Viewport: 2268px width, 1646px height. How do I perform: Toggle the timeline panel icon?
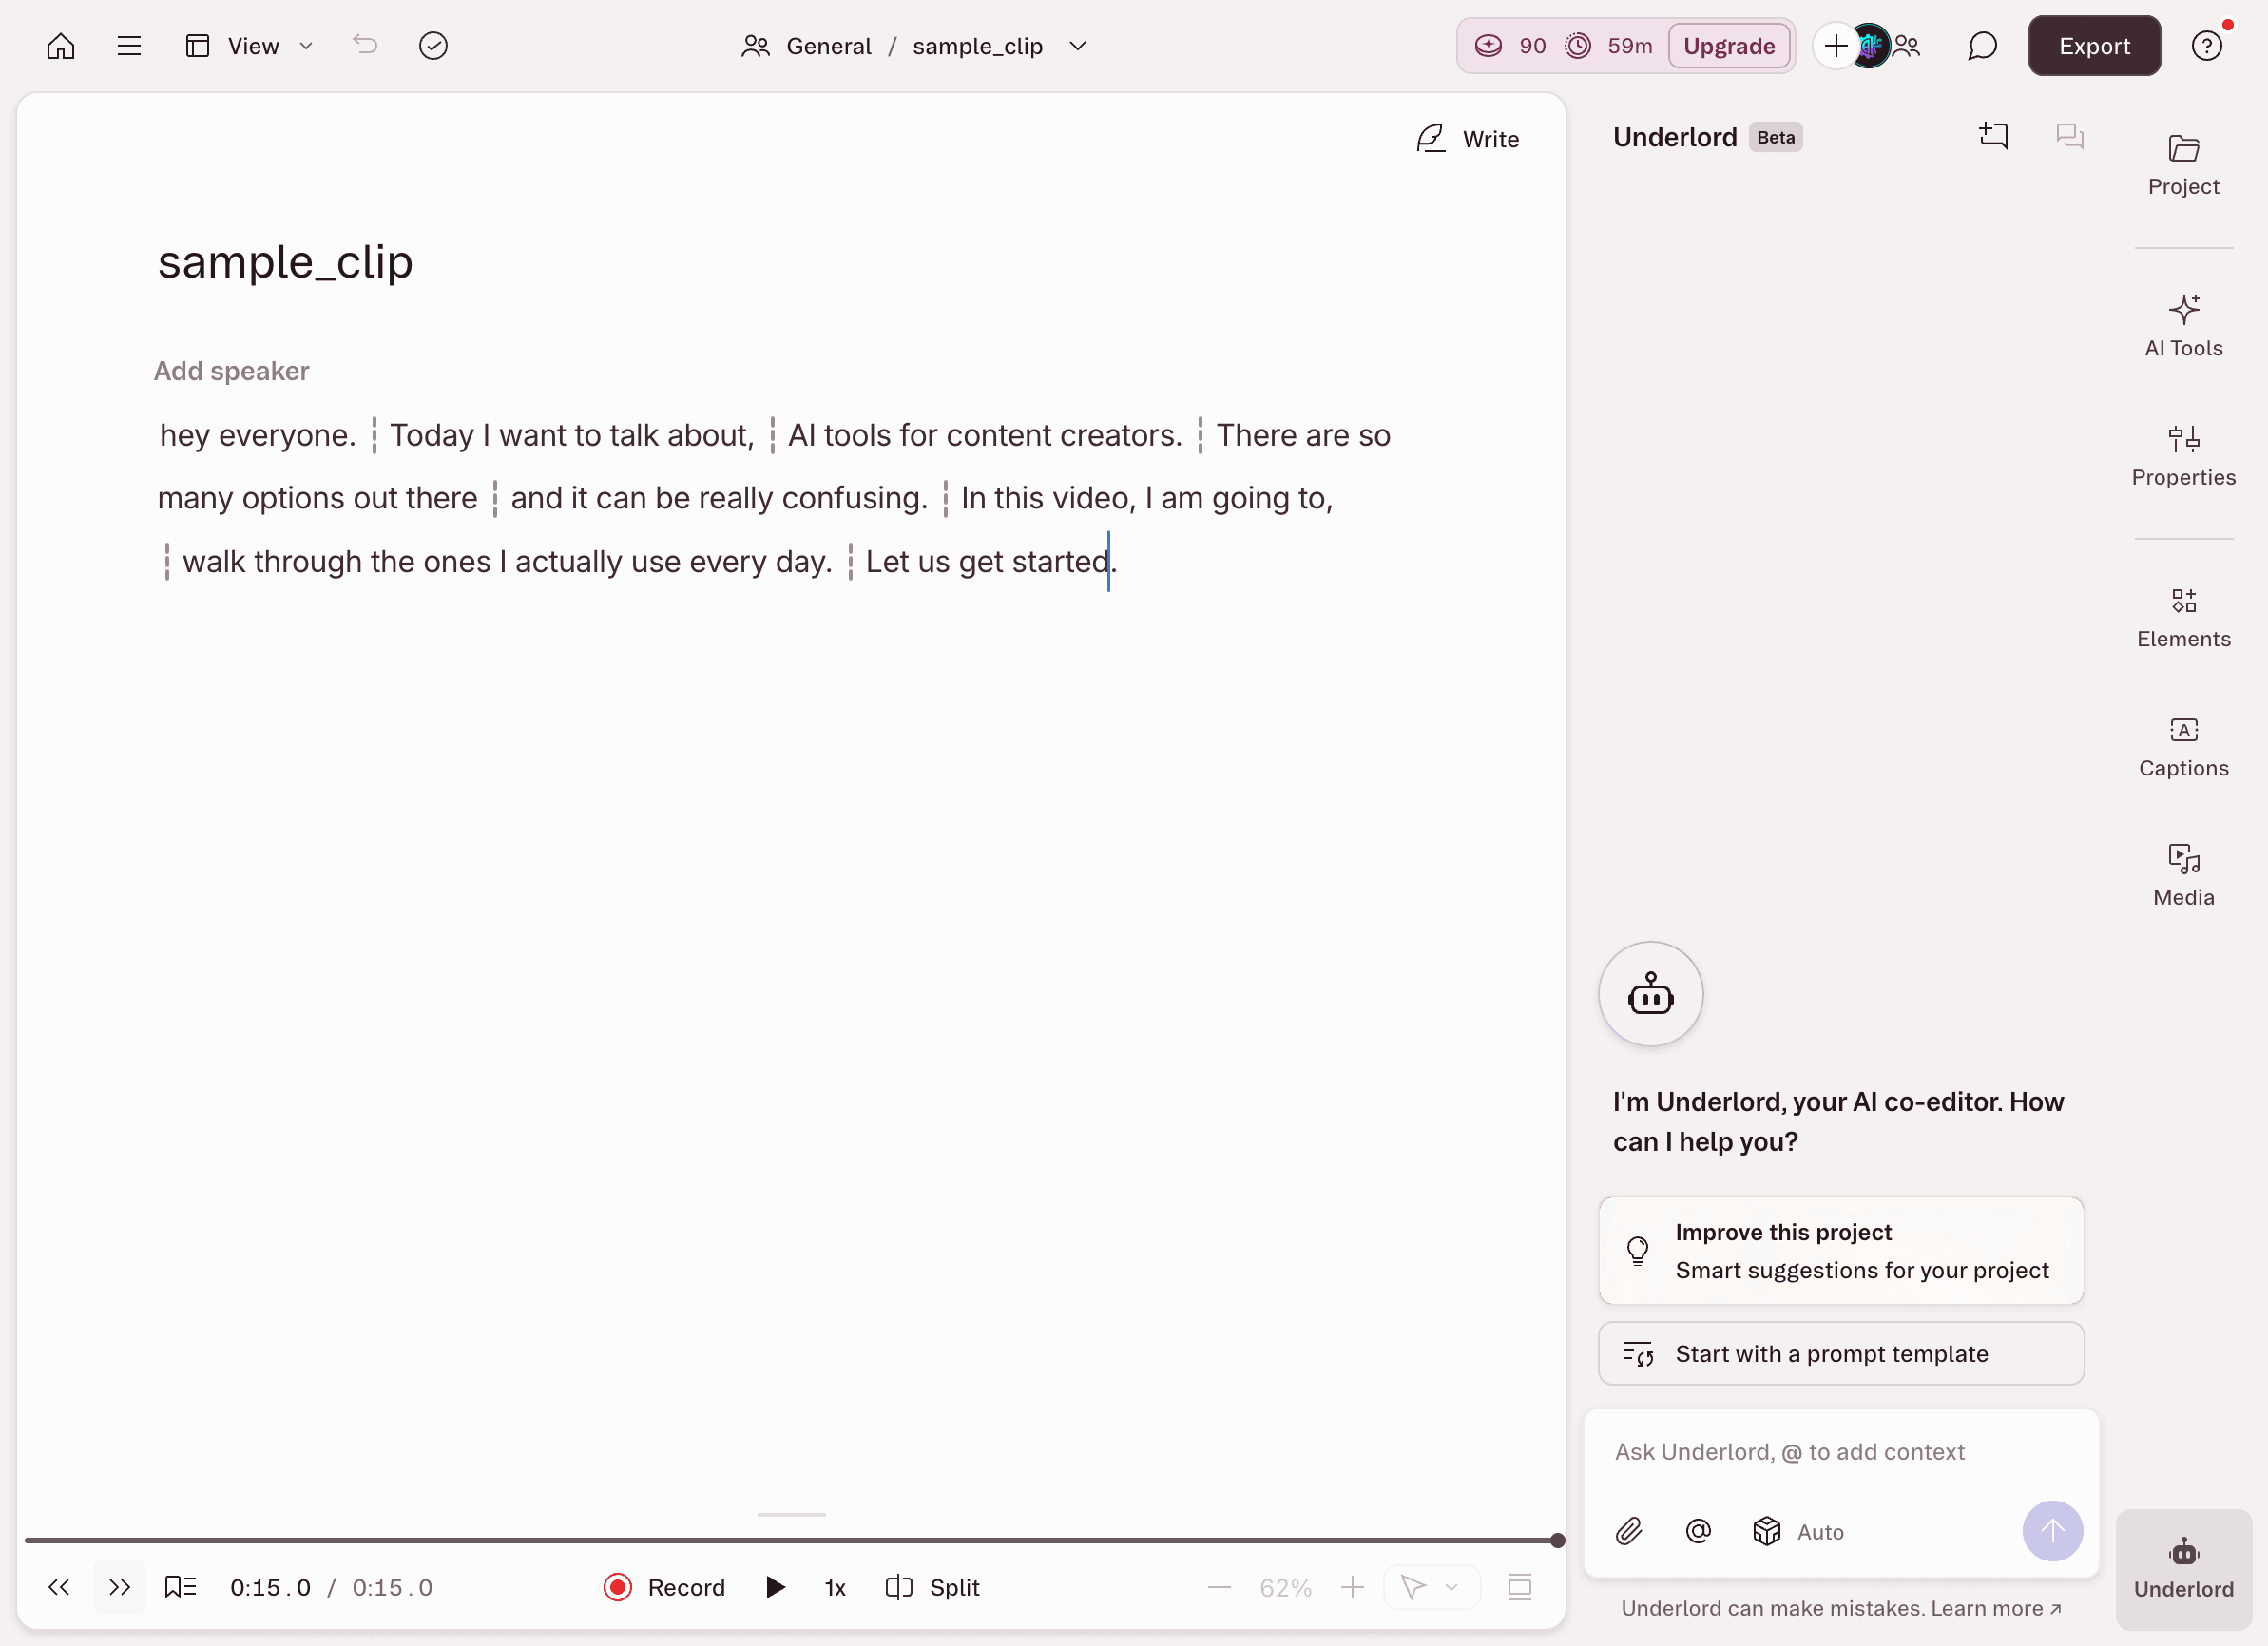(x=1519, y=1587)
